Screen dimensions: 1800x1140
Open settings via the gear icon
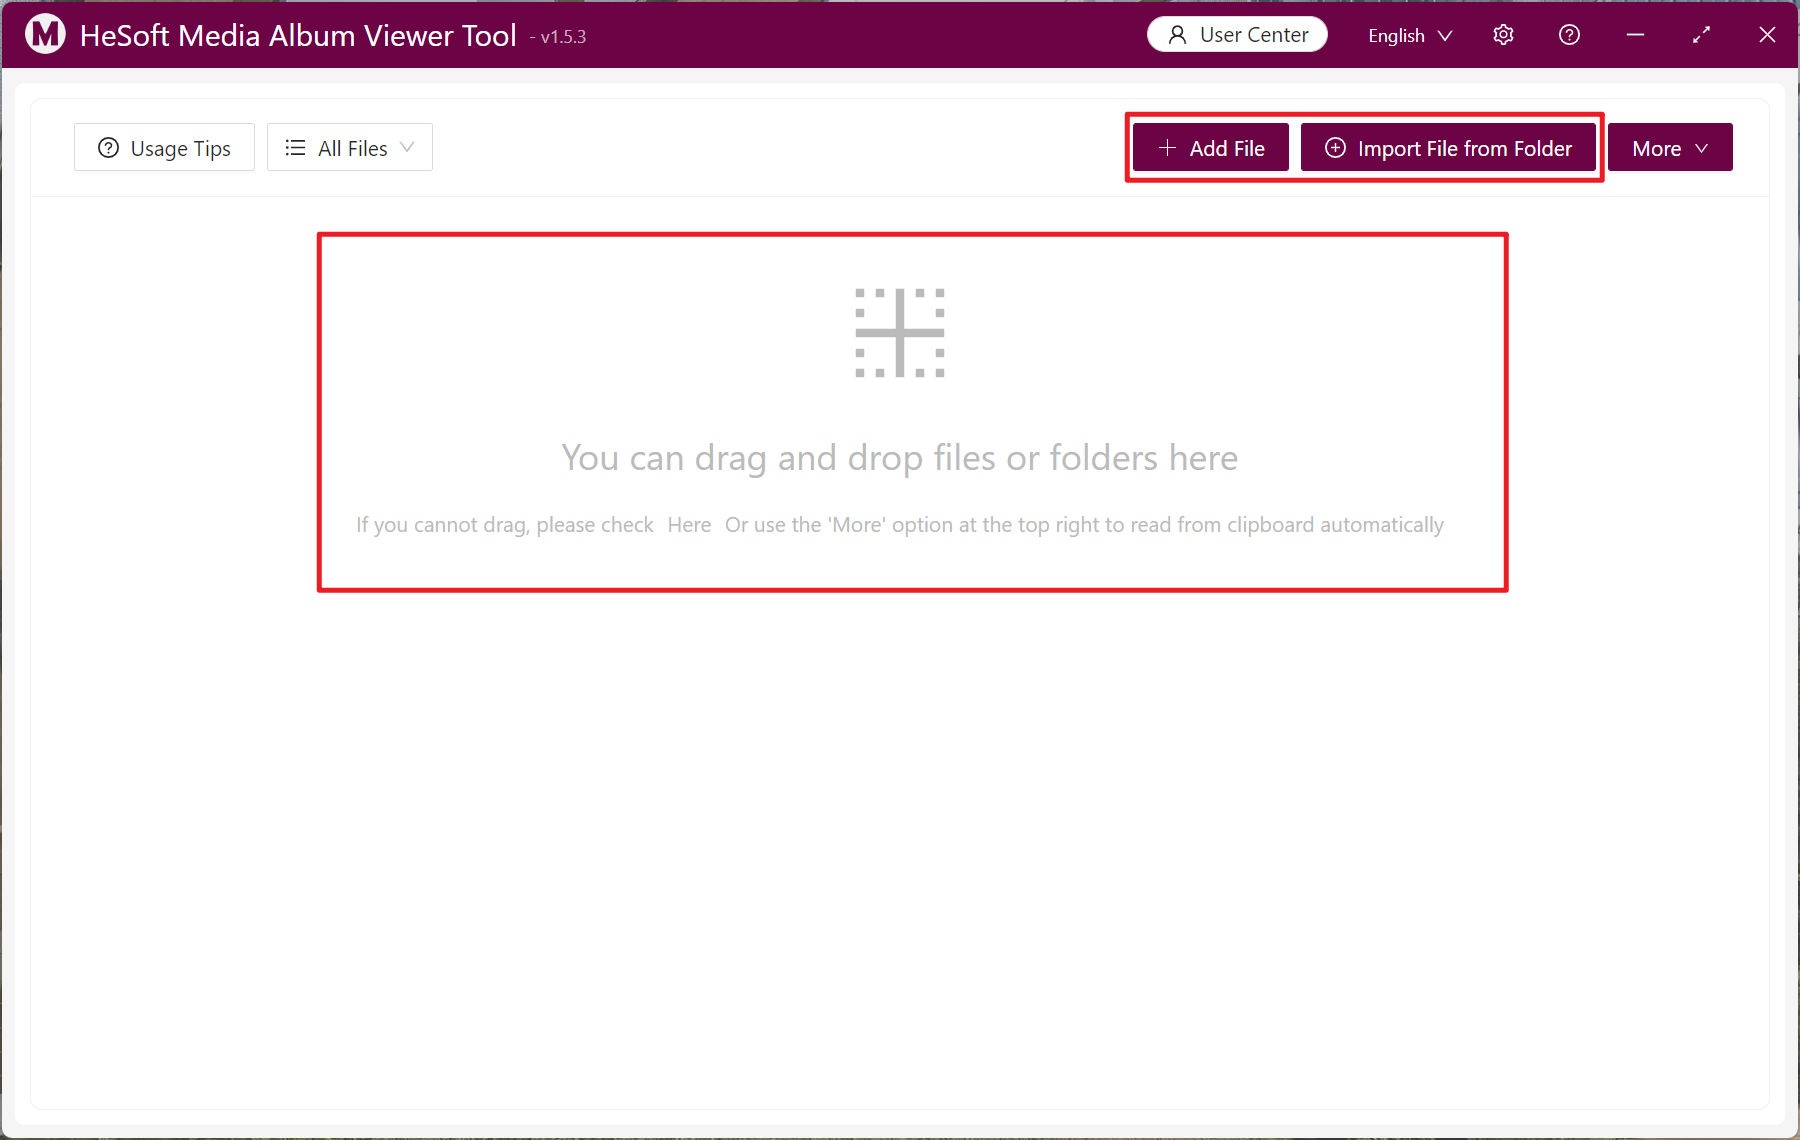tap(1503, 35)
